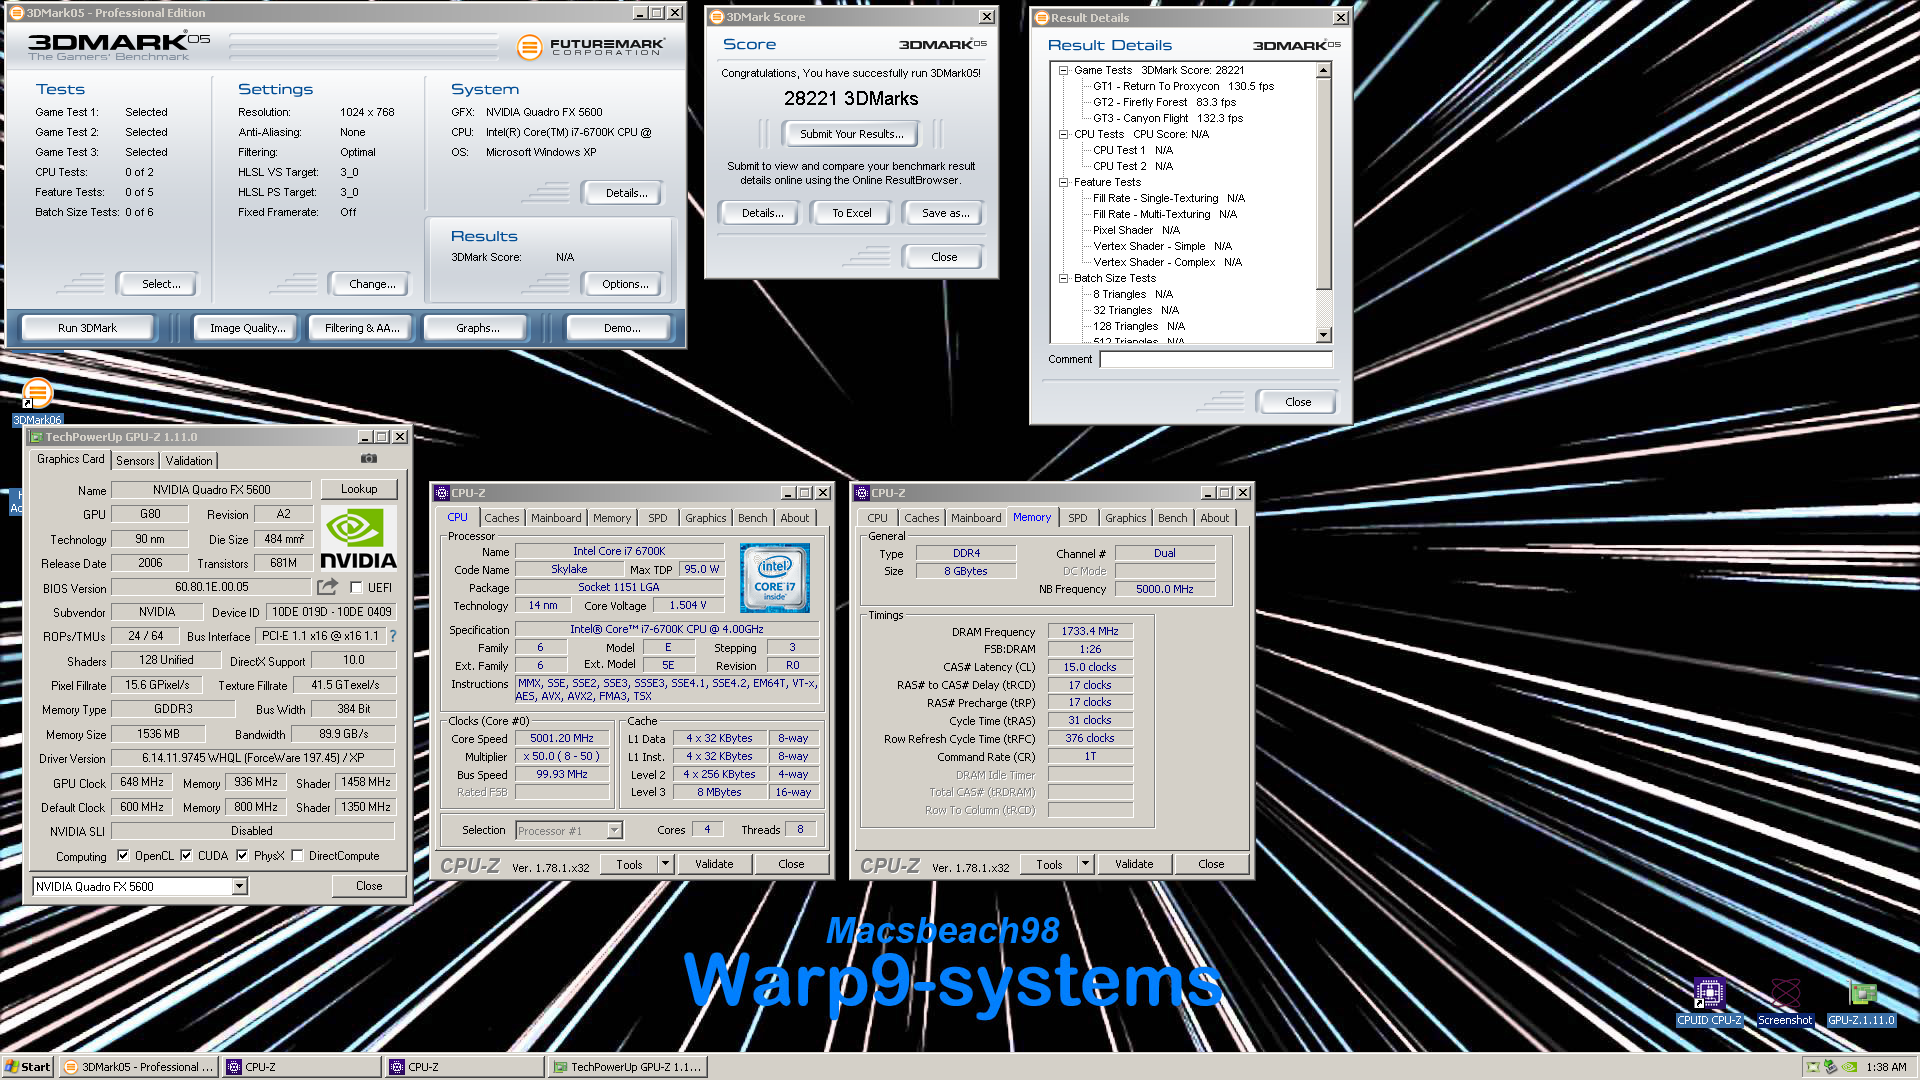Viewport: 1920px width, 1080px height.
Task: Toggle the UEFI checkbox in GPU-Z
Action: [x=356, y=588]
